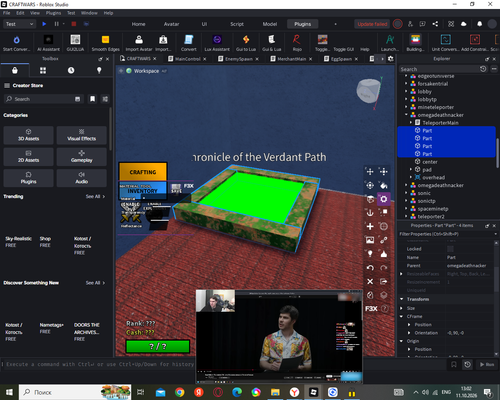Image resolution: width=500 pixels, height=400 pixels.
Task: Switch to the EnemySpawn script tab
Action: 239,59
